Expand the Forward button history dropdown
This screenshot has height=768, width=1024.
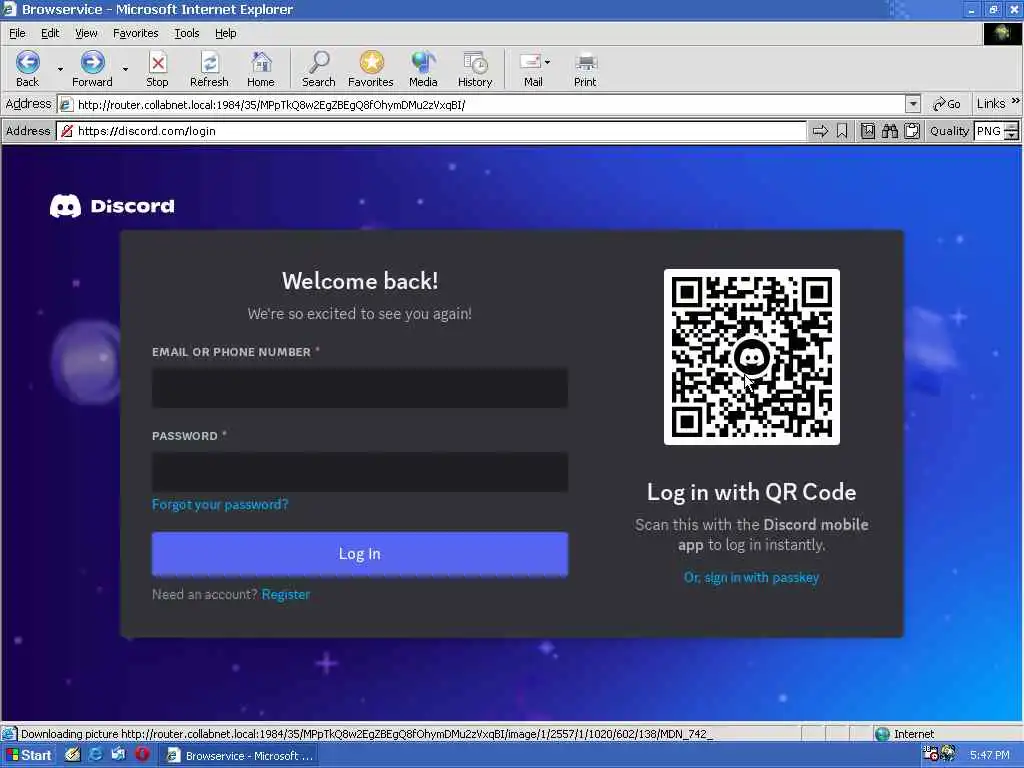coord(125,69)
